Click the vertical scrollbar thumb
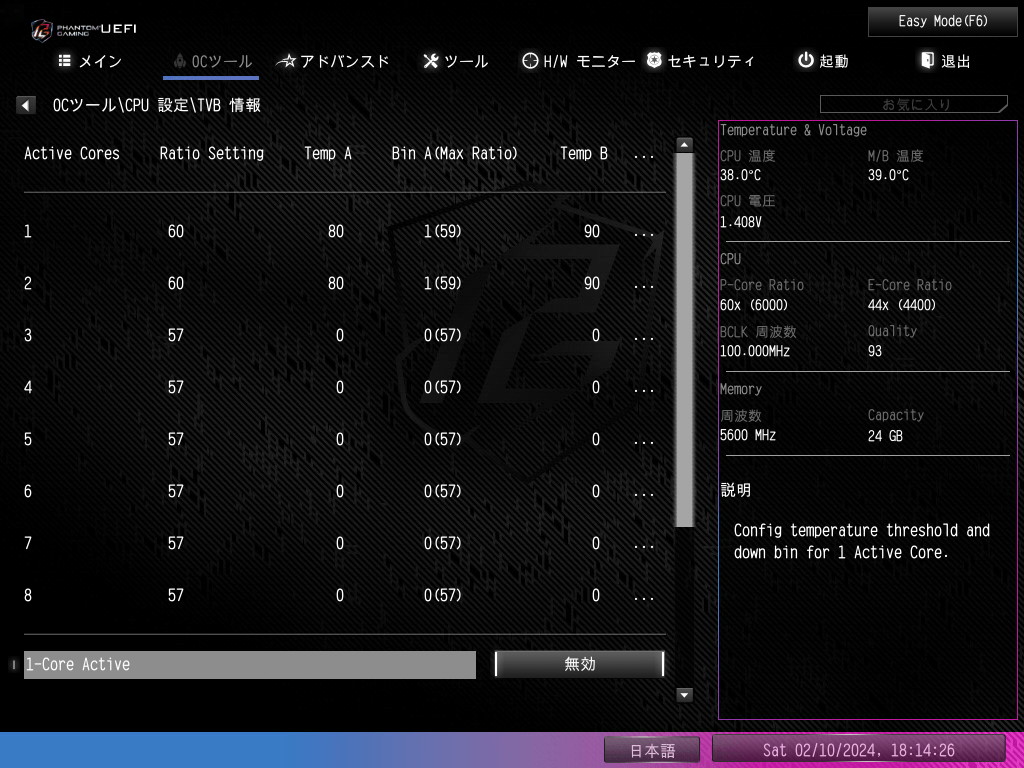This screenshot has height=768, width=1024. [684, 340]
